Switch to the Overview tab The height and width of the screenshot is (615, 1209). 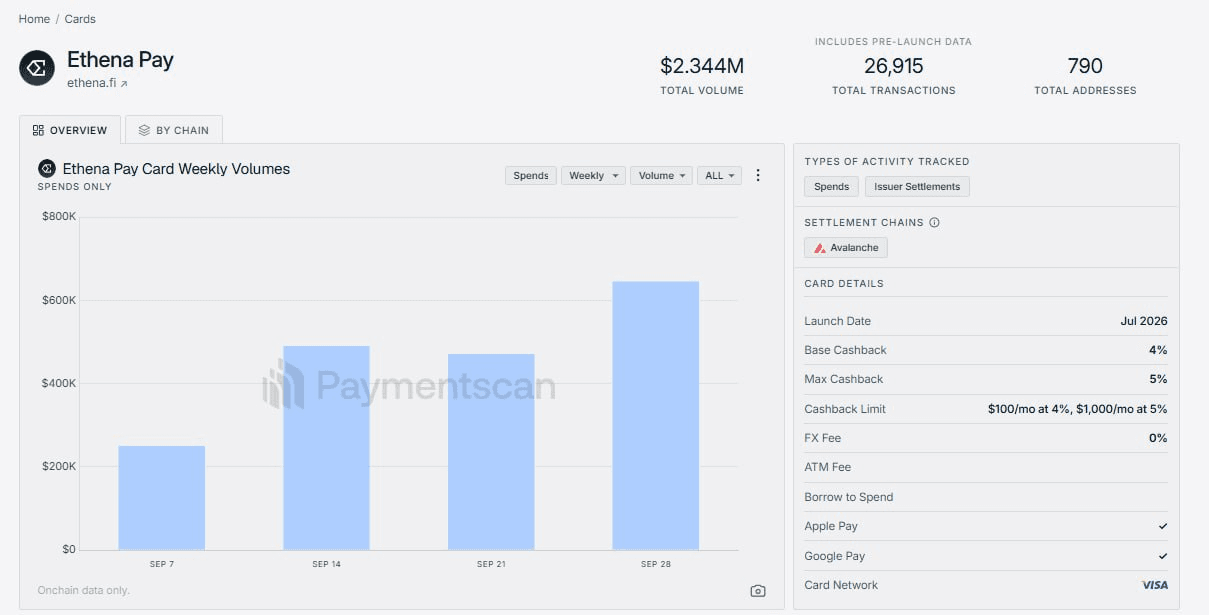[x=70, y=130]
